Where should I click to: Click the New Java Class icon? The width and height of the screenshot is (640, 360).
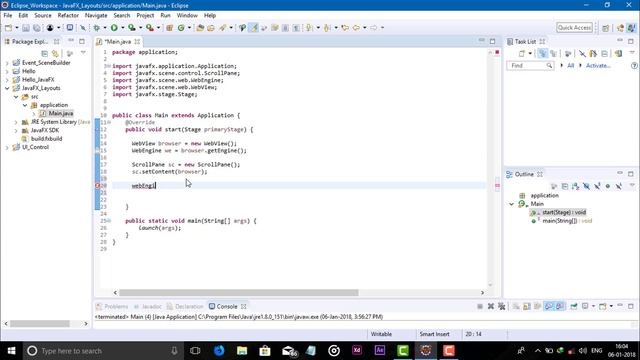[181, 28]
